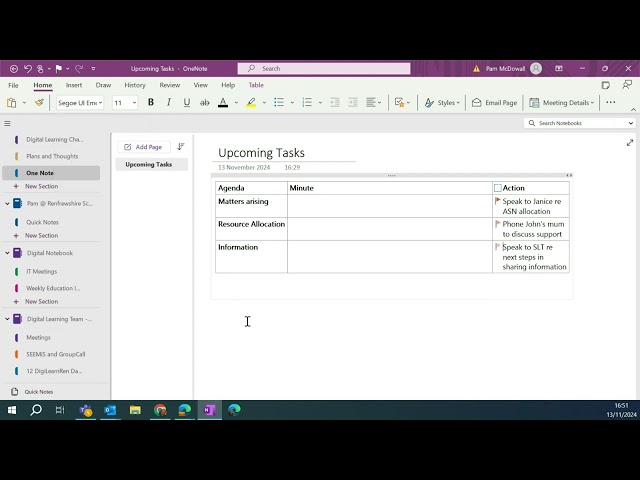Open the Plans and Thoughts section
Image resolution: width=640 pixels, height=480 pixels.
(x=51, y=156)
